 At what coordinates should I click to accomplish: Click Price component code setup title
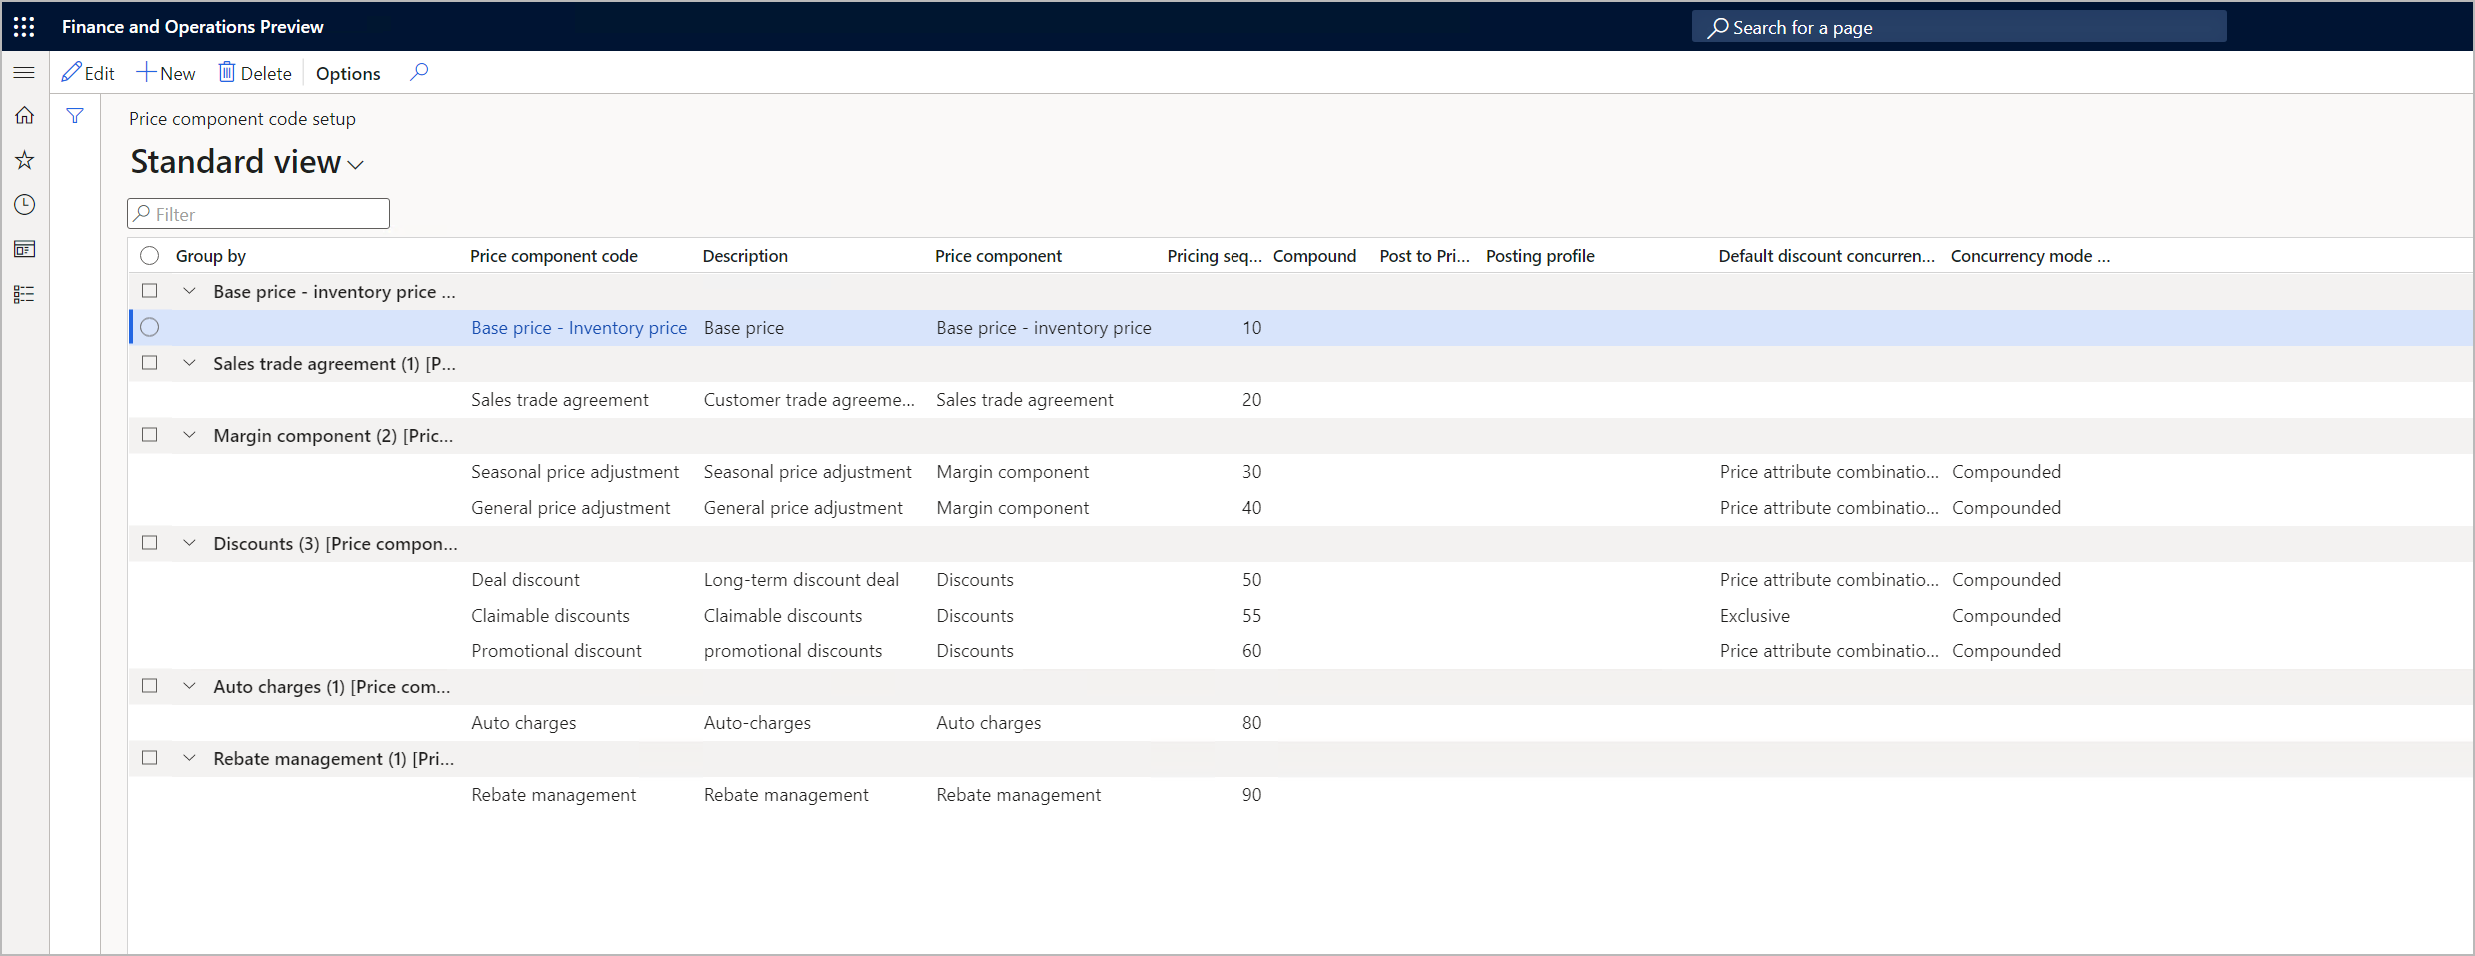[242, 119]
